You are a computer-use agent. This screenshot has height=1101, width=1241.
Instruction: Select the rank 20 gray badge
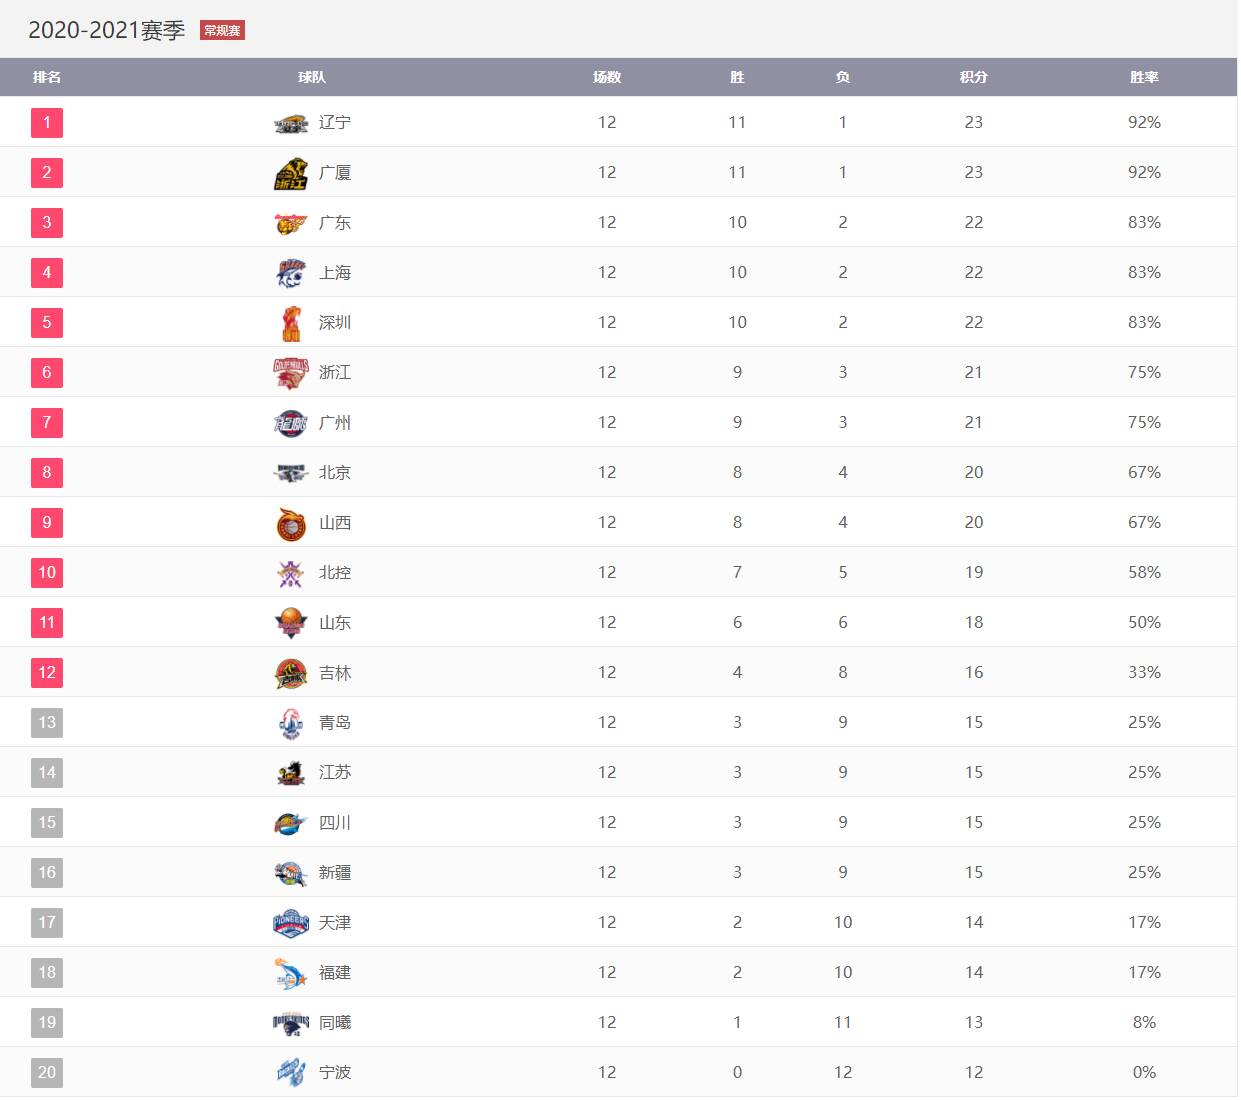[47, 1072]
